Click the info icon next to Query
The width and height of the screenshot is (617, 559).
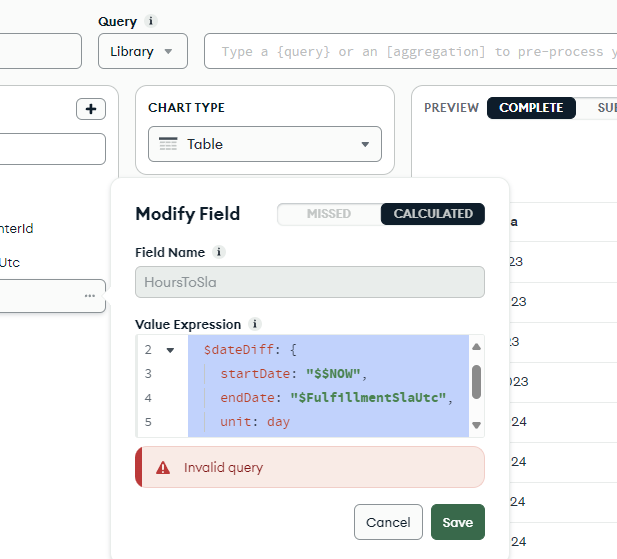(x=151, y=21)
